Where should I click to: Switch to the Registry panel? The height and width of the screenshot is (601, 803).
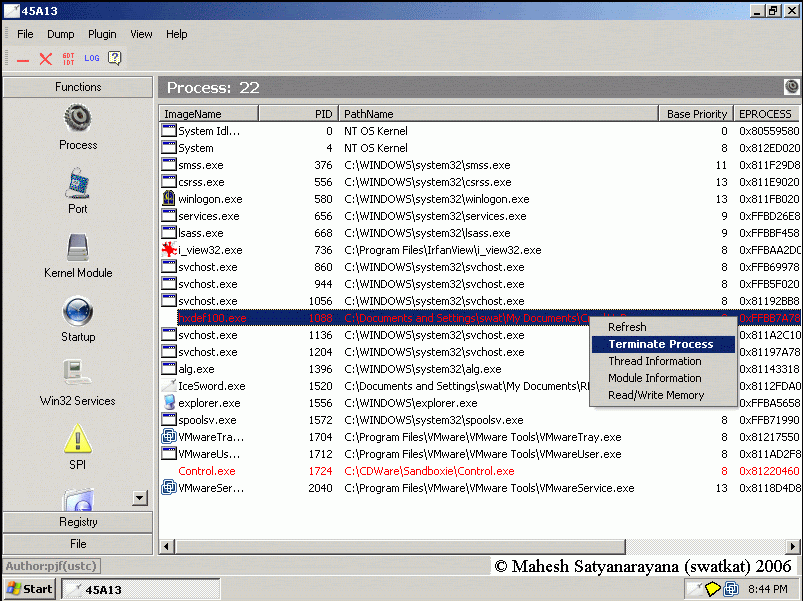tap(78, 522)
